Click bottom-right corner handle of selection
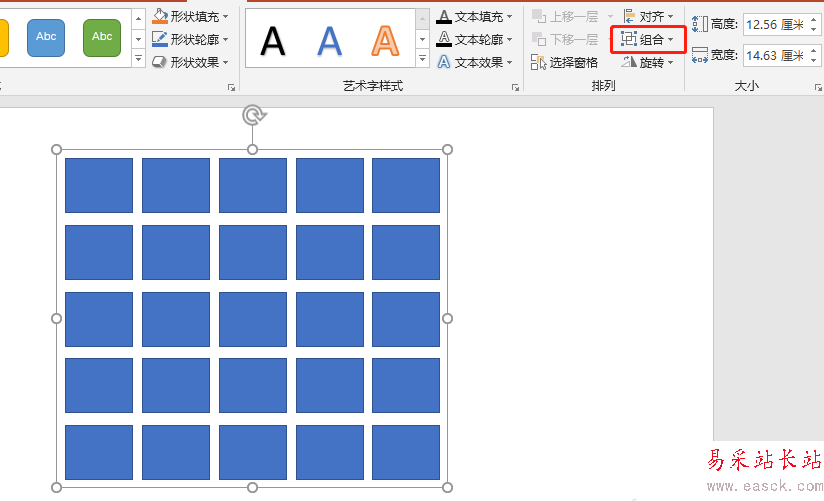824x501 pixels. (448, 488)
